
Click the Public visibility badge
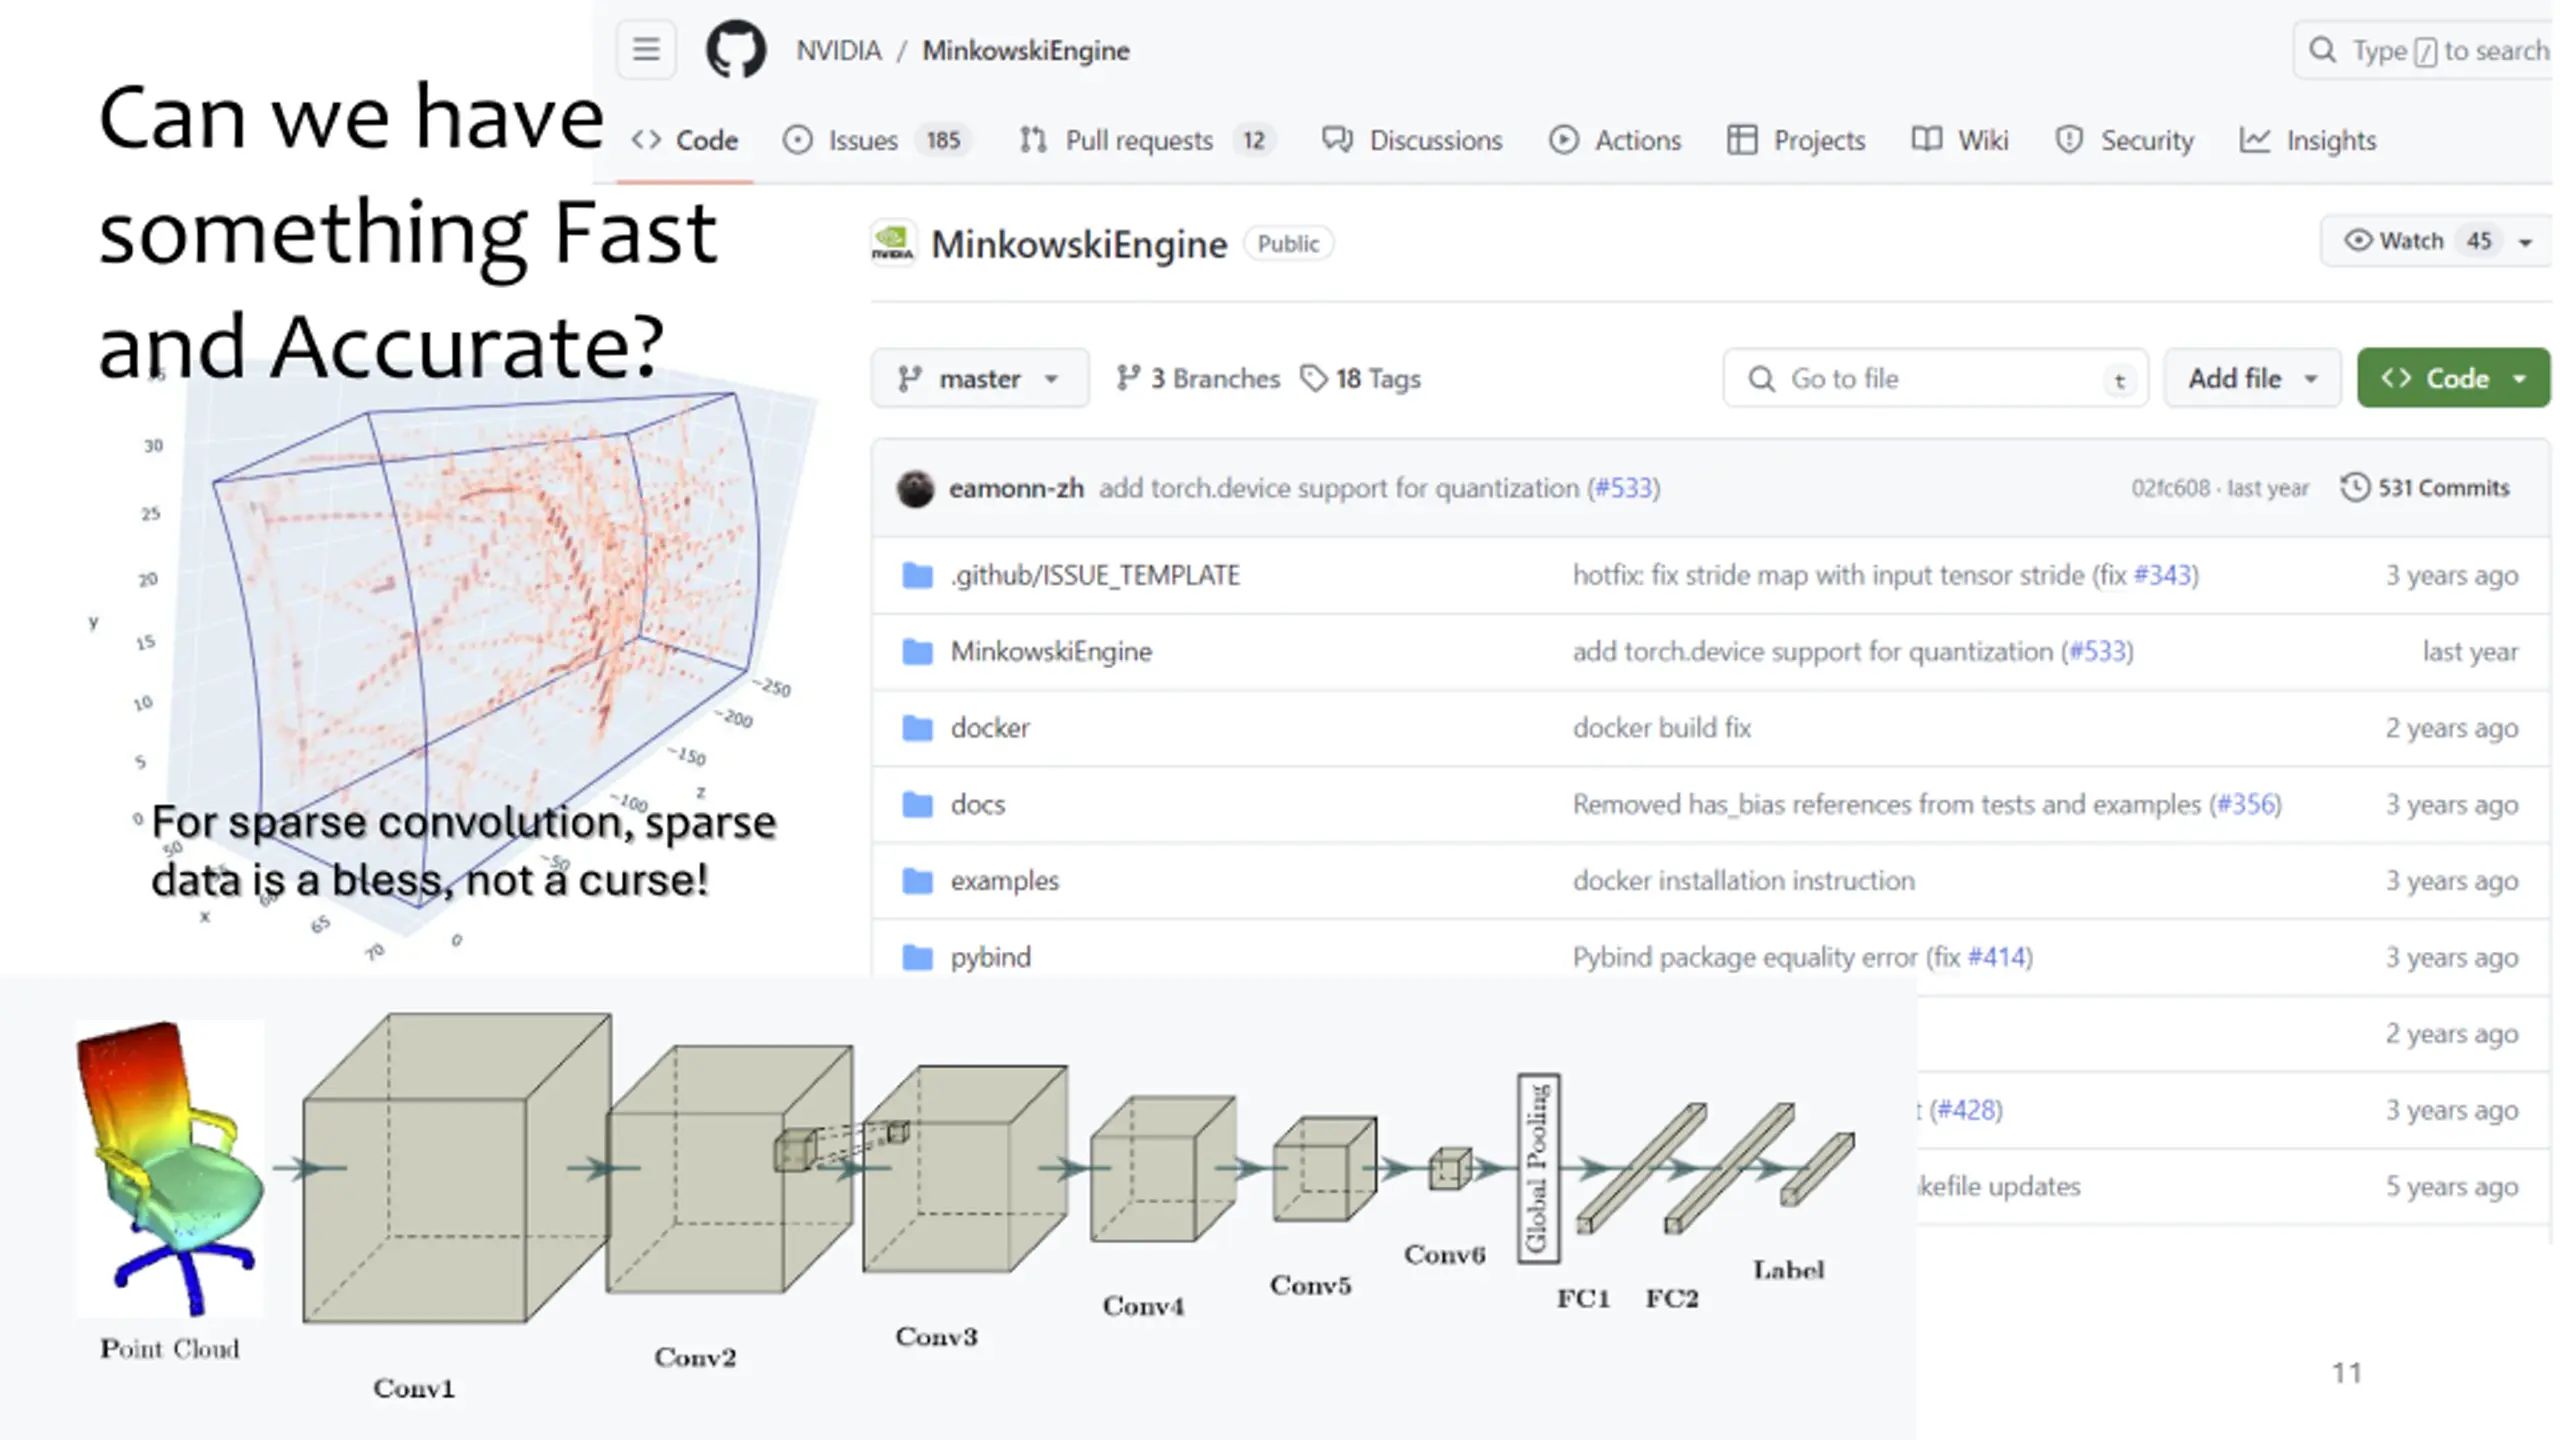(x=1288, y=243)
